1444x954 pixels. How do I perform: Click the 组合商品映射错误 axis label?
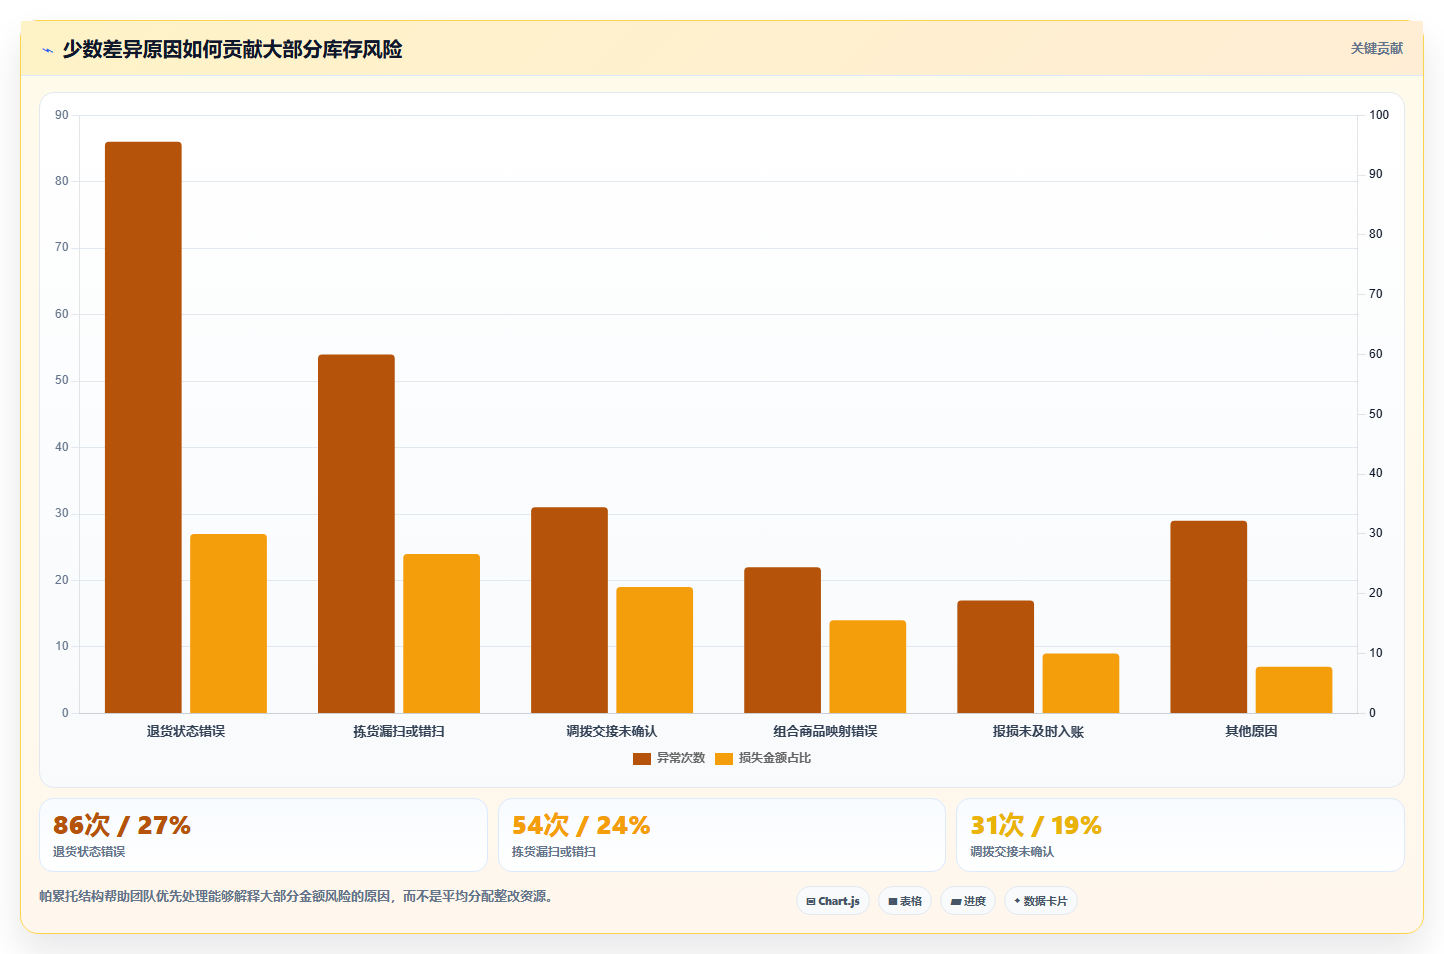click(x=825, y=732)
